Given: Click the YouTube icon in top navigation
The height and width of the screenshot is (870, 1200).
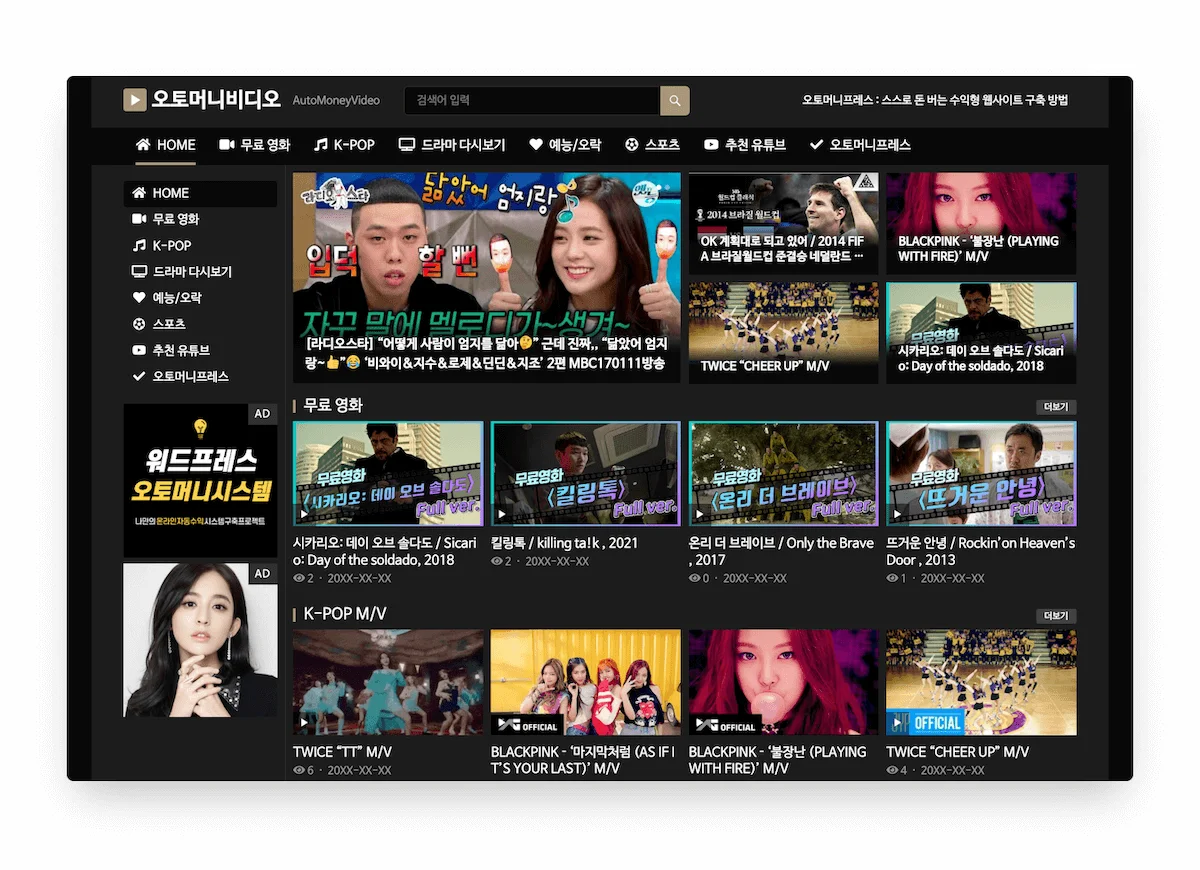Looking at the screenshot, I should click(x=711, y=145).
